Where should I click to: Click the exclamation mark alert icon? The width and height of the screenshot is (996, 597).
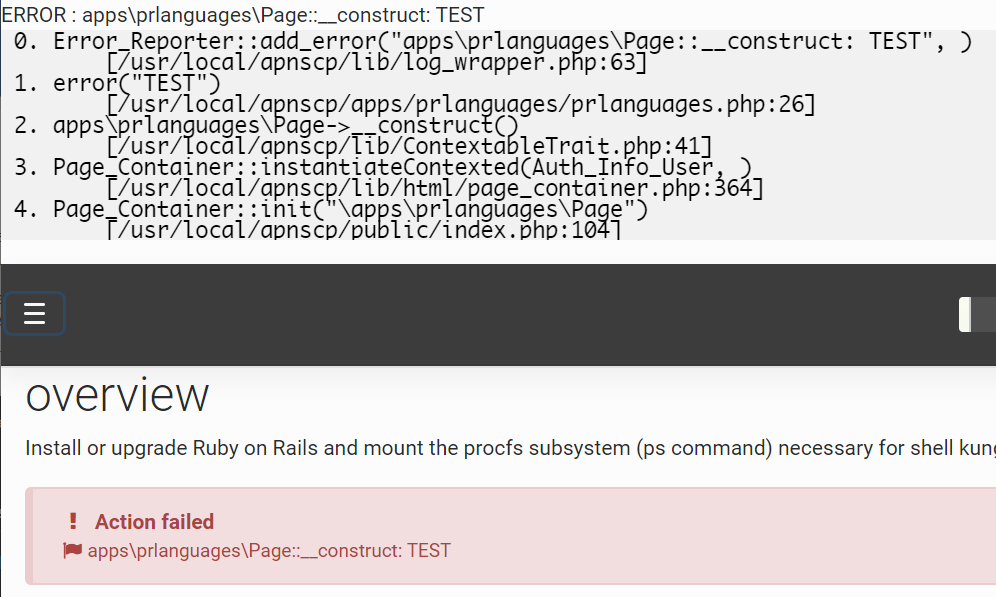(73, 521)
